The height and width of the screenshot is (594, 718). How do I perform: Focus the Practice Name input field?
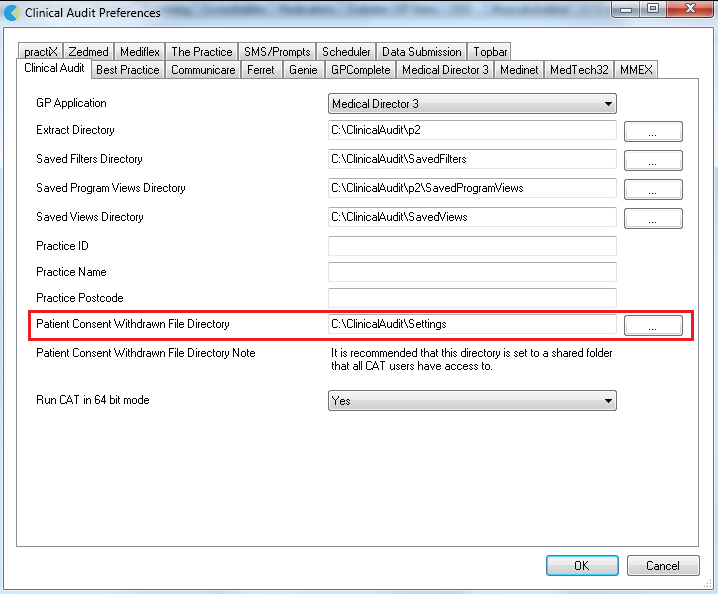(472, 272)
